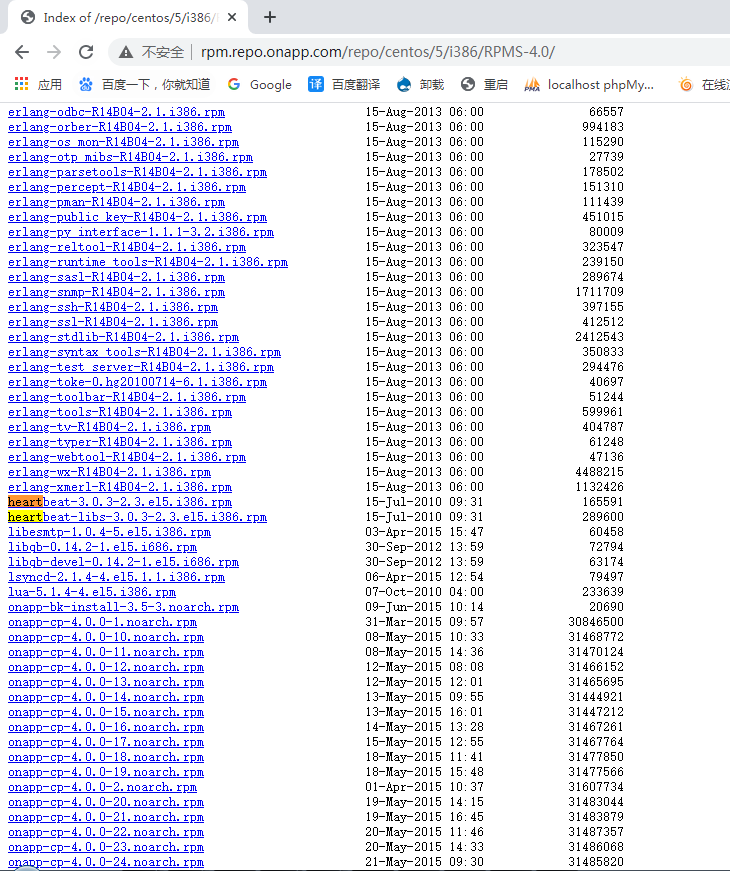
Task: Open a new tab with plus icon
Action: pyautogui.click(x=269, y=17)
